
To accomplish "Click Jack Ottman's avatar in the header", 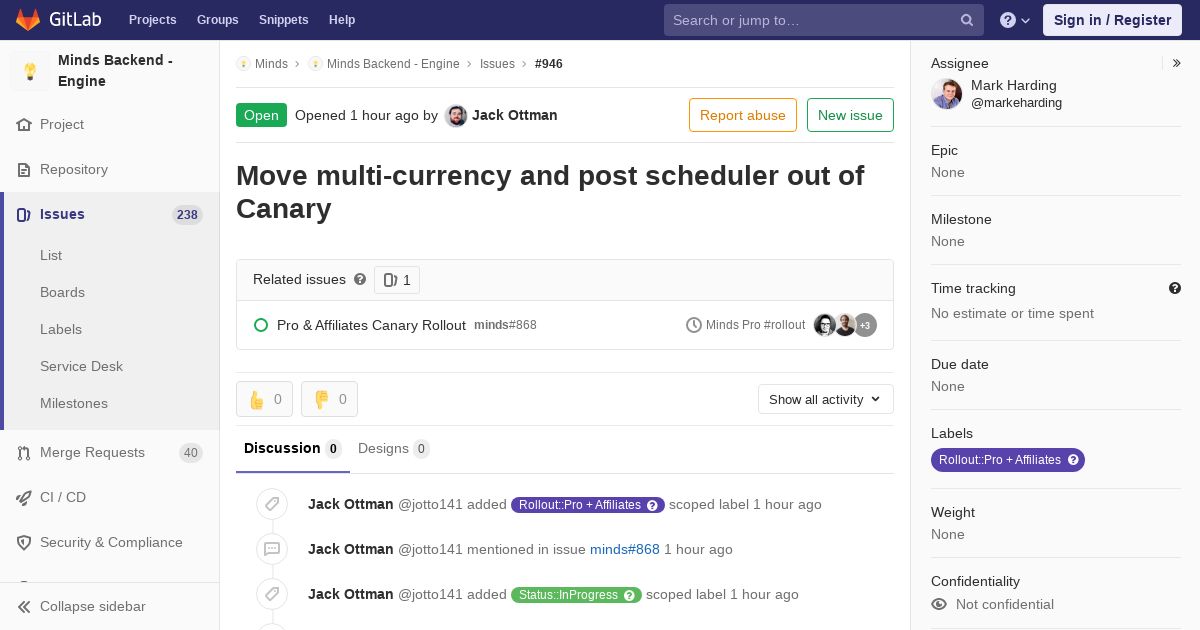I will point(456,116).
